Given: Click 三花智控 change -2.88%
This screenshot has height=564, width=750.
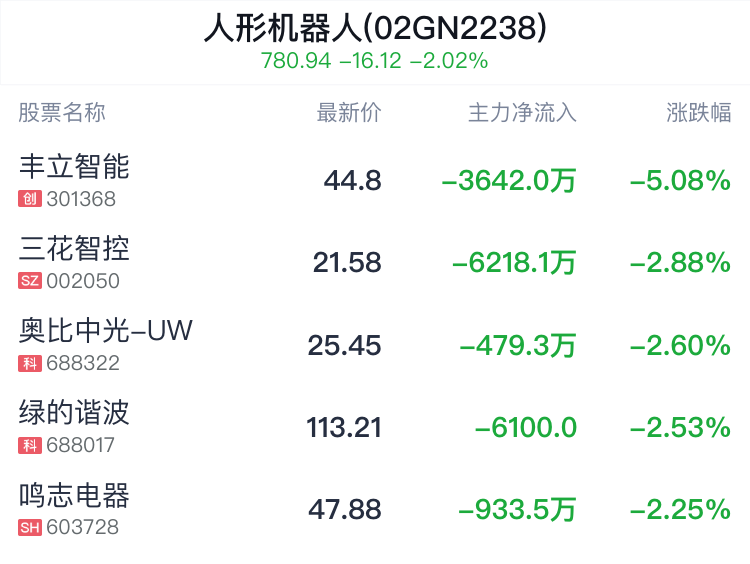Looking at the screenshot, I should pyautogui.click(x=680, y=263).
